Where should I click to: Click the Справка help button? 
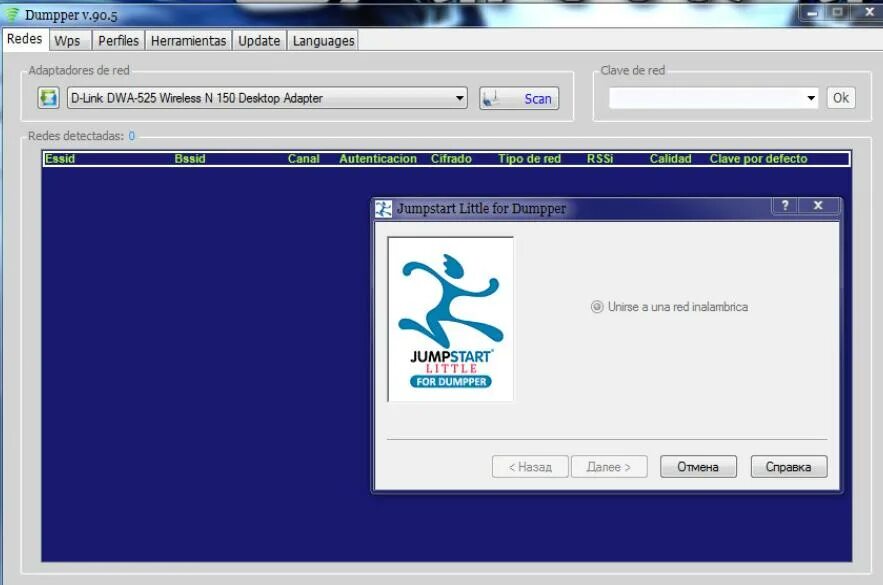789,467
